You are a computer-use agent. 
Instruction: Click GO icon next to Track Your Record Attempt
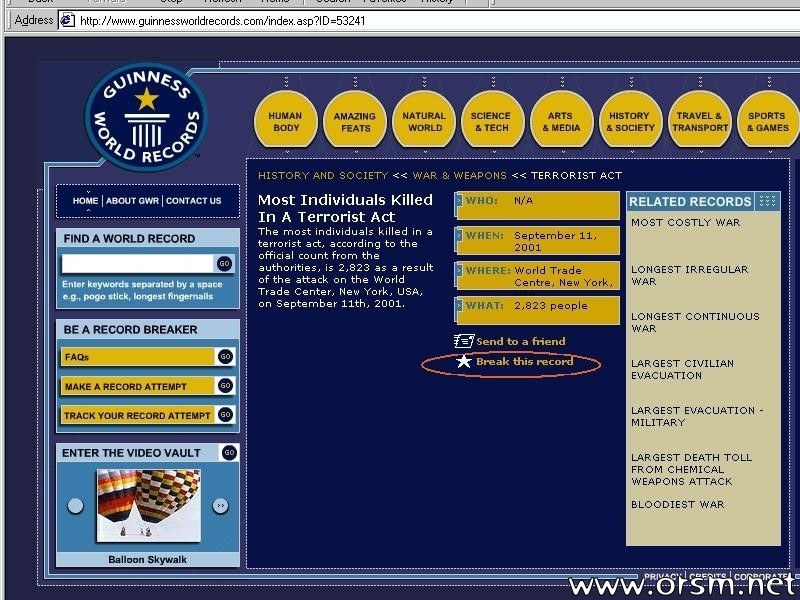coord(226,415)
